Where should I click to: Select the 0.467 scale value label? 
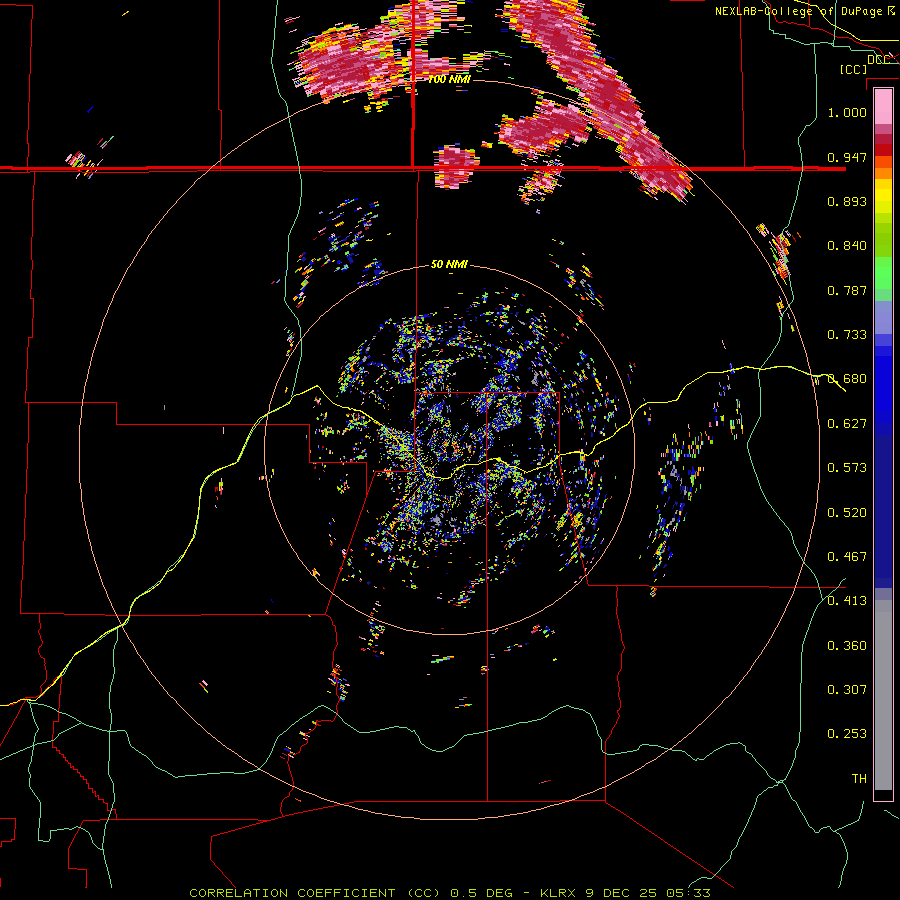pos(847,557)
